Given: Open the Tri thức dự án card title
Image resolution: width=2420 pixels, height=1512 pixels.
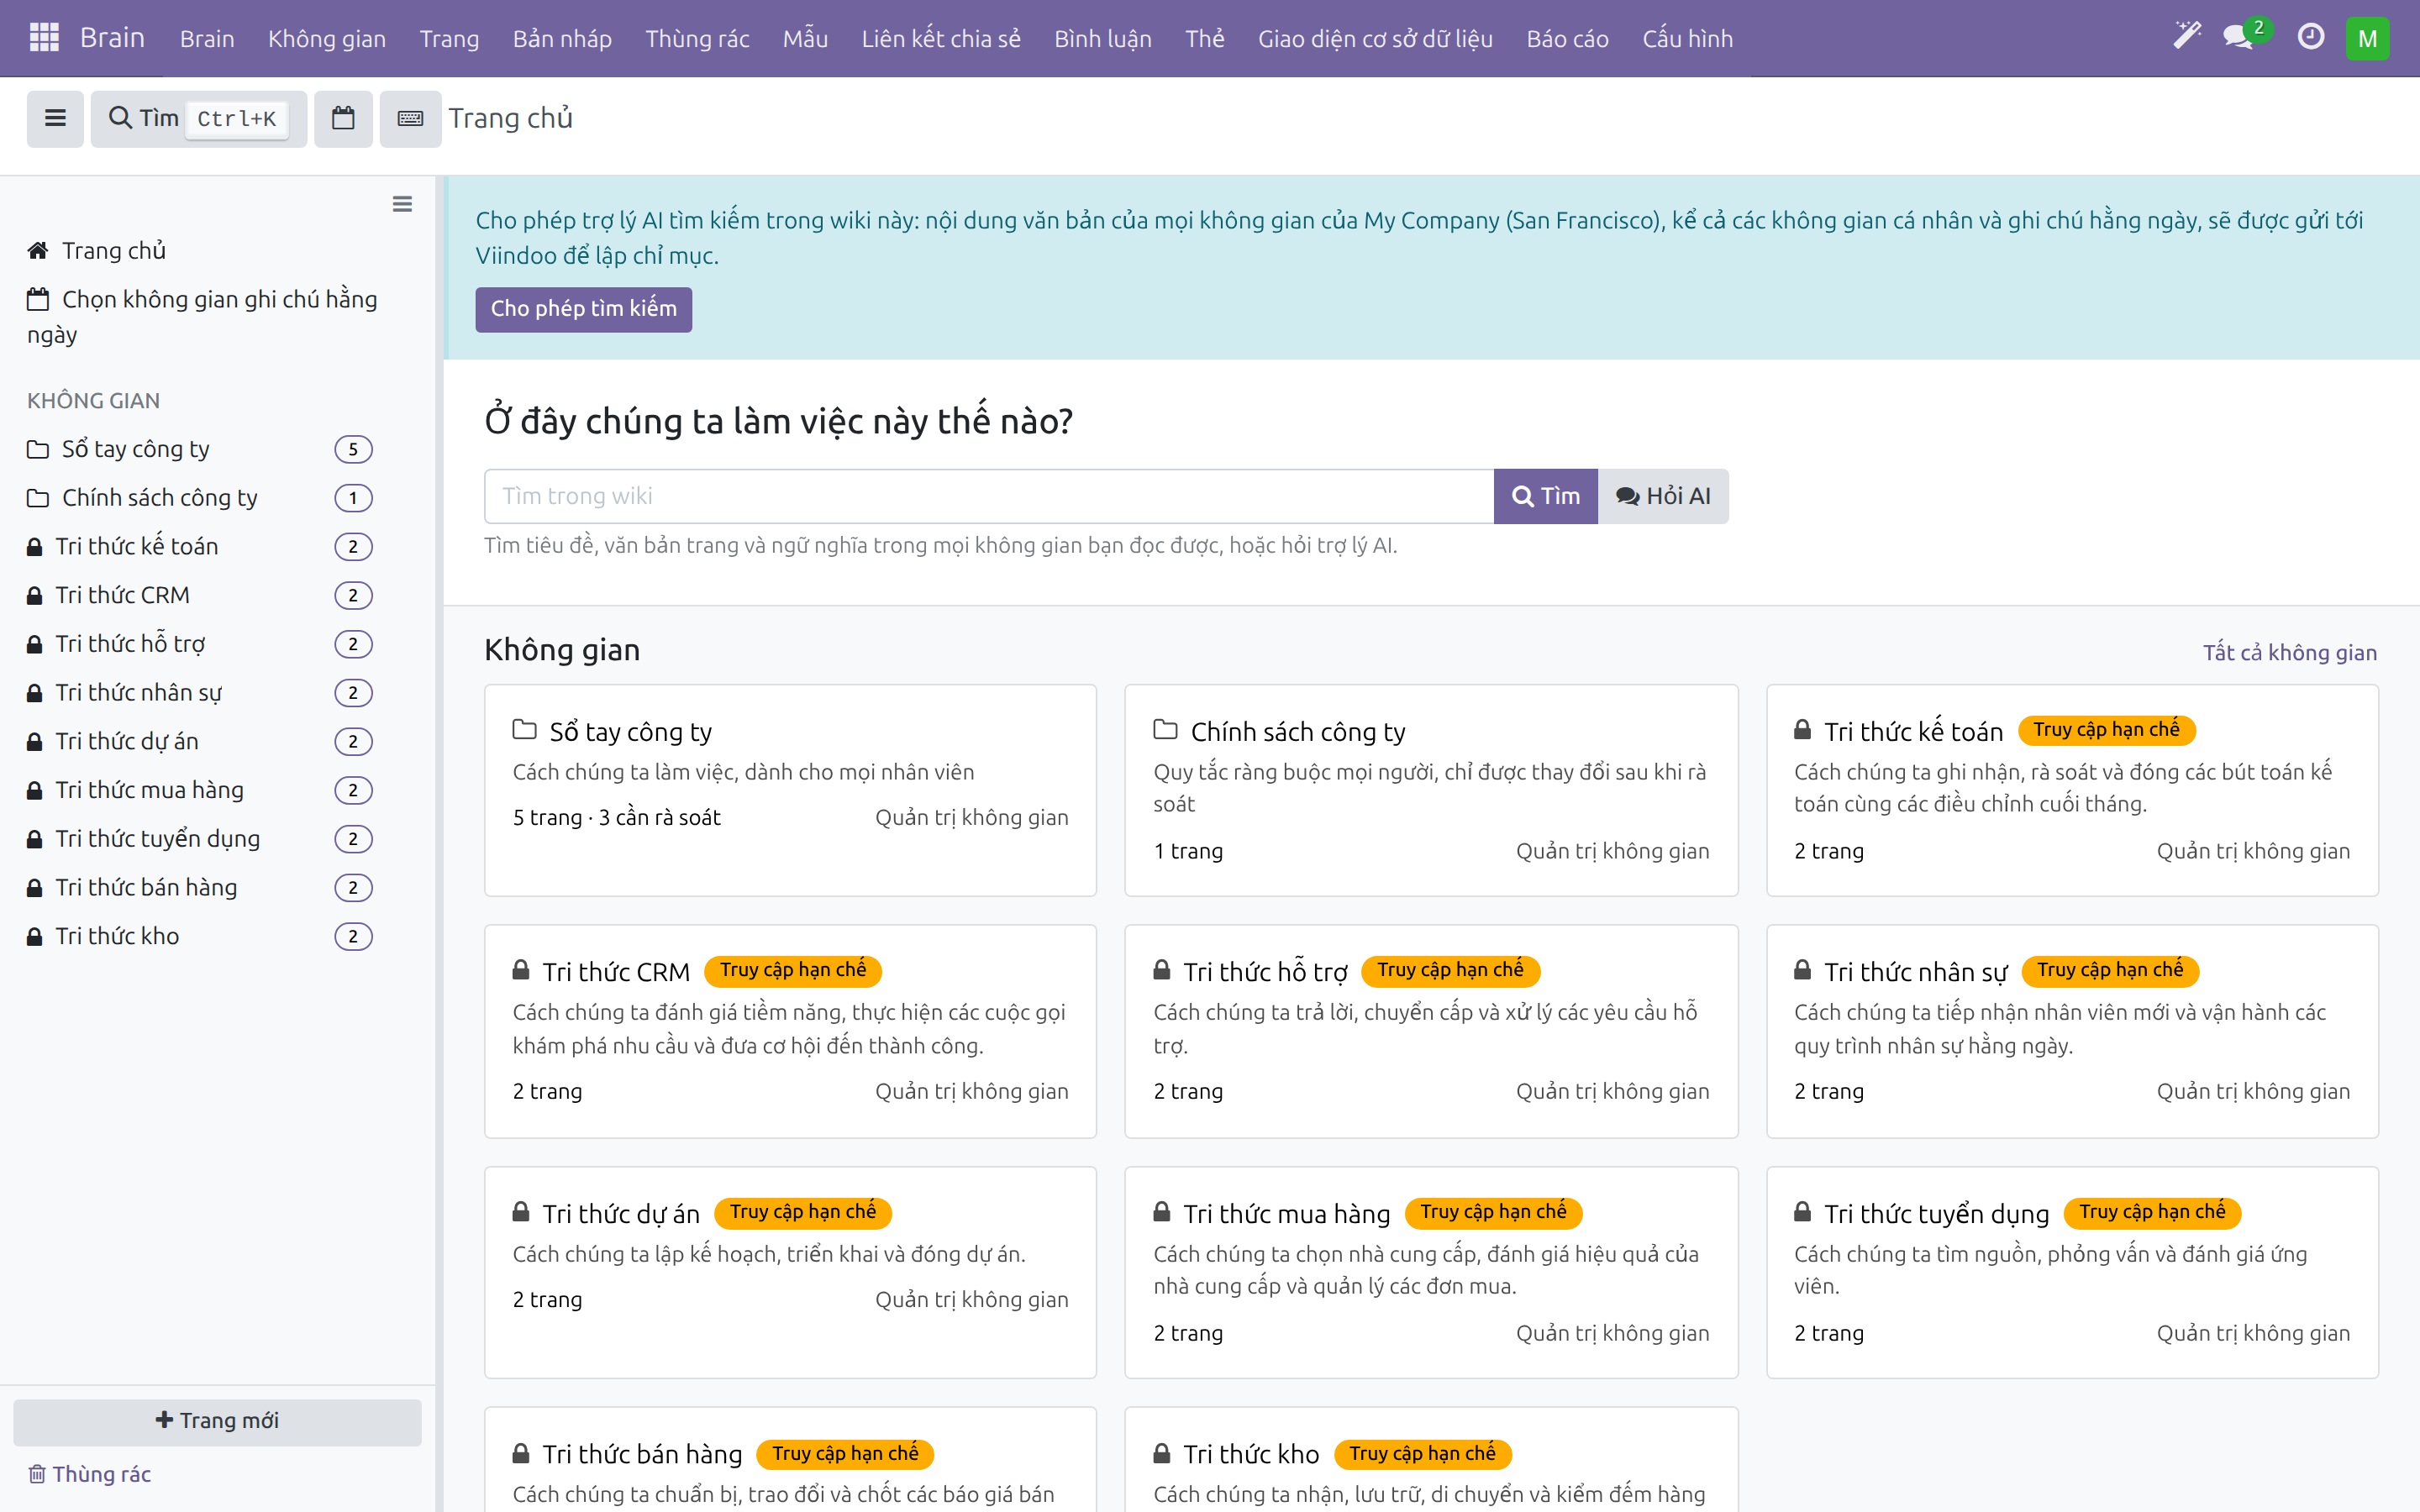Looking at the screenshot, I should [x=621, y=1213].
